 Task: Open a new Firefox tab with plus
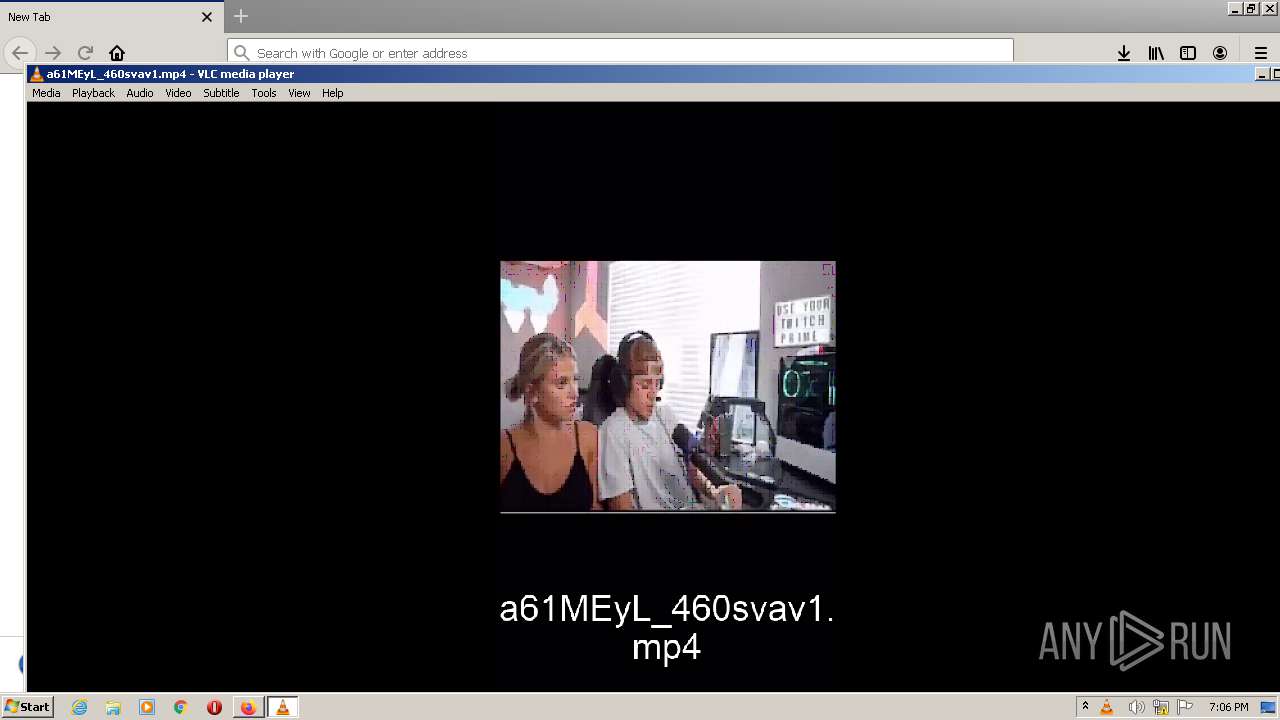241,16
